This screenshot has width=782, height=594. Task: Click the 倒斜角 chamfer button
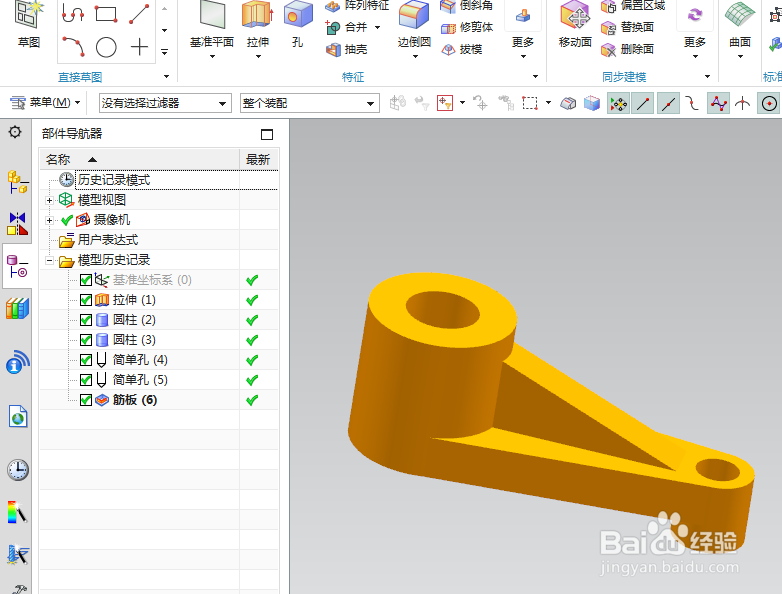point(467,5)
